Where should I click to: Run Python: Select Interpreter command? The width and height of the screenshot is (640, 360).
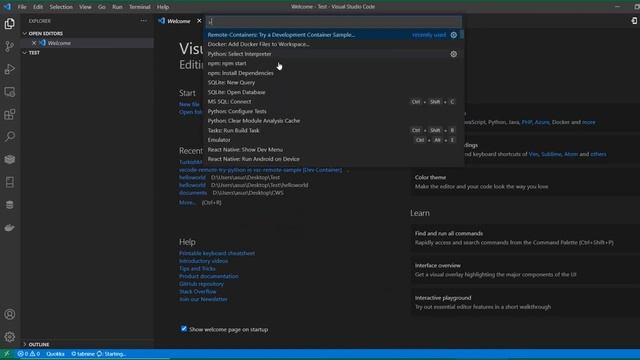333,54
